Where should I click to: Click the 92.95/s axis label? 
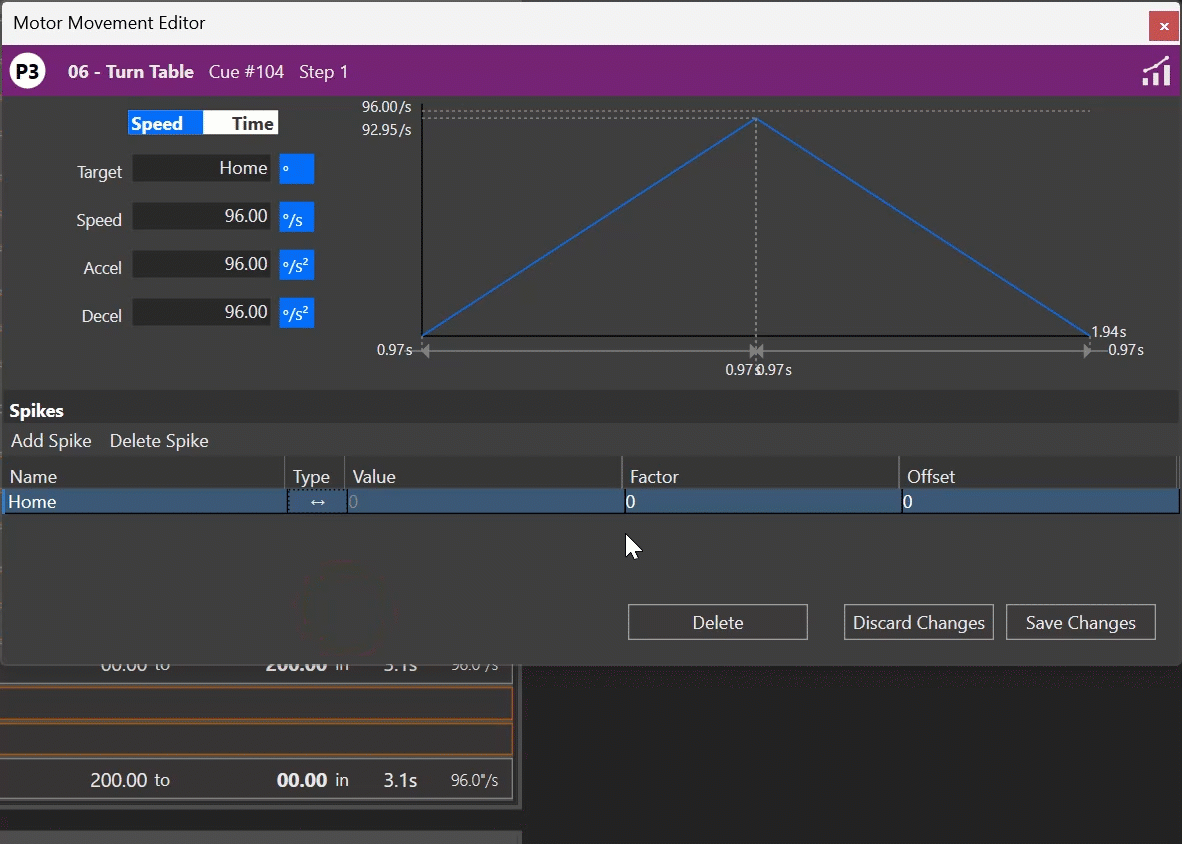pyautogui.click(x=387, y=130)
